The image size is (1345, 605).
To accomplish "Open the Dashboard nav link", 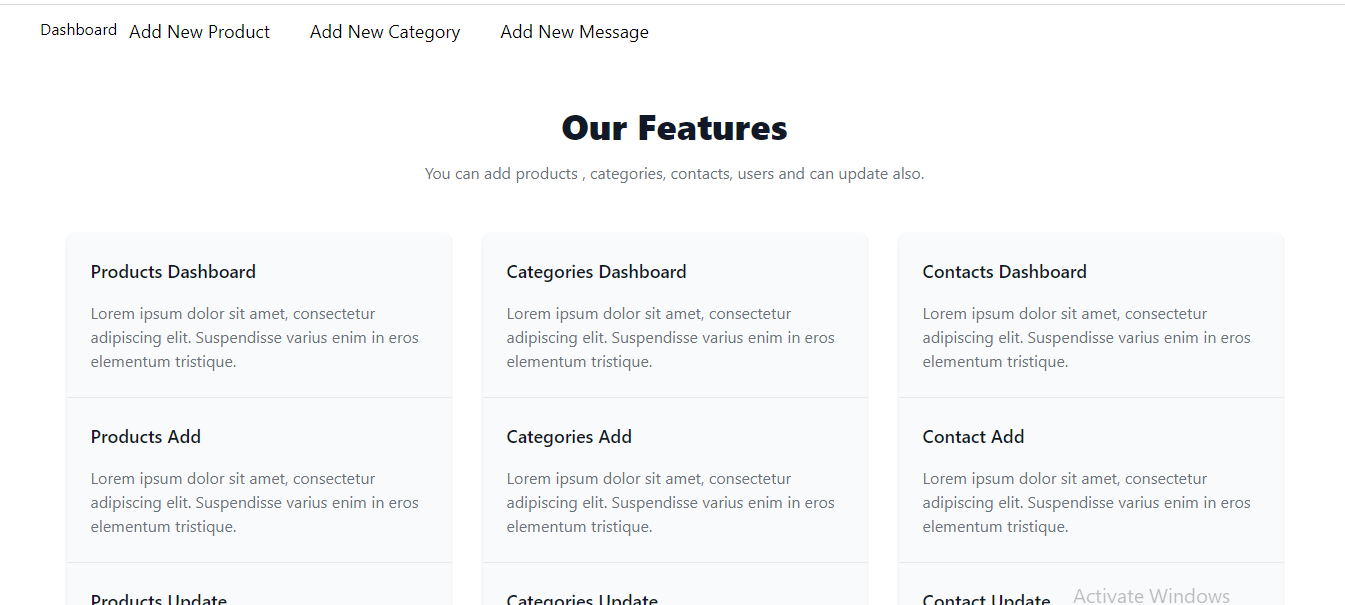I will point(78,30).
